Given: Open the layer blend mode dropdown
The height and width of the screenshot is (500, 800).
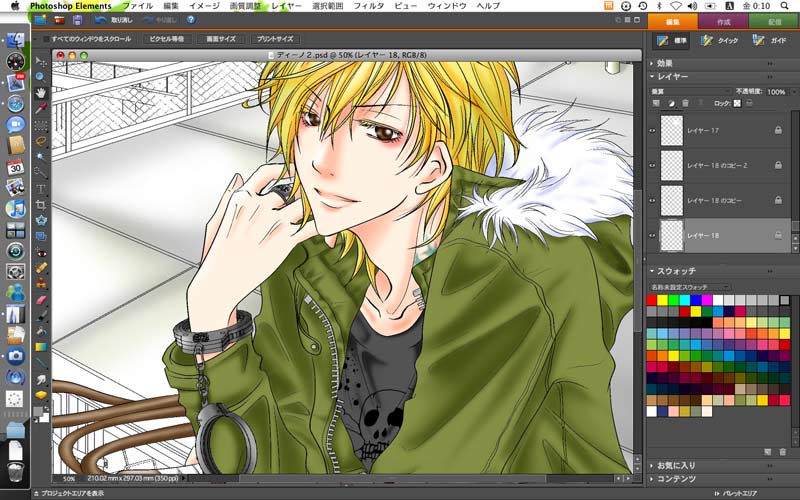Looking at the screenshot, I should tap(690, 91).
